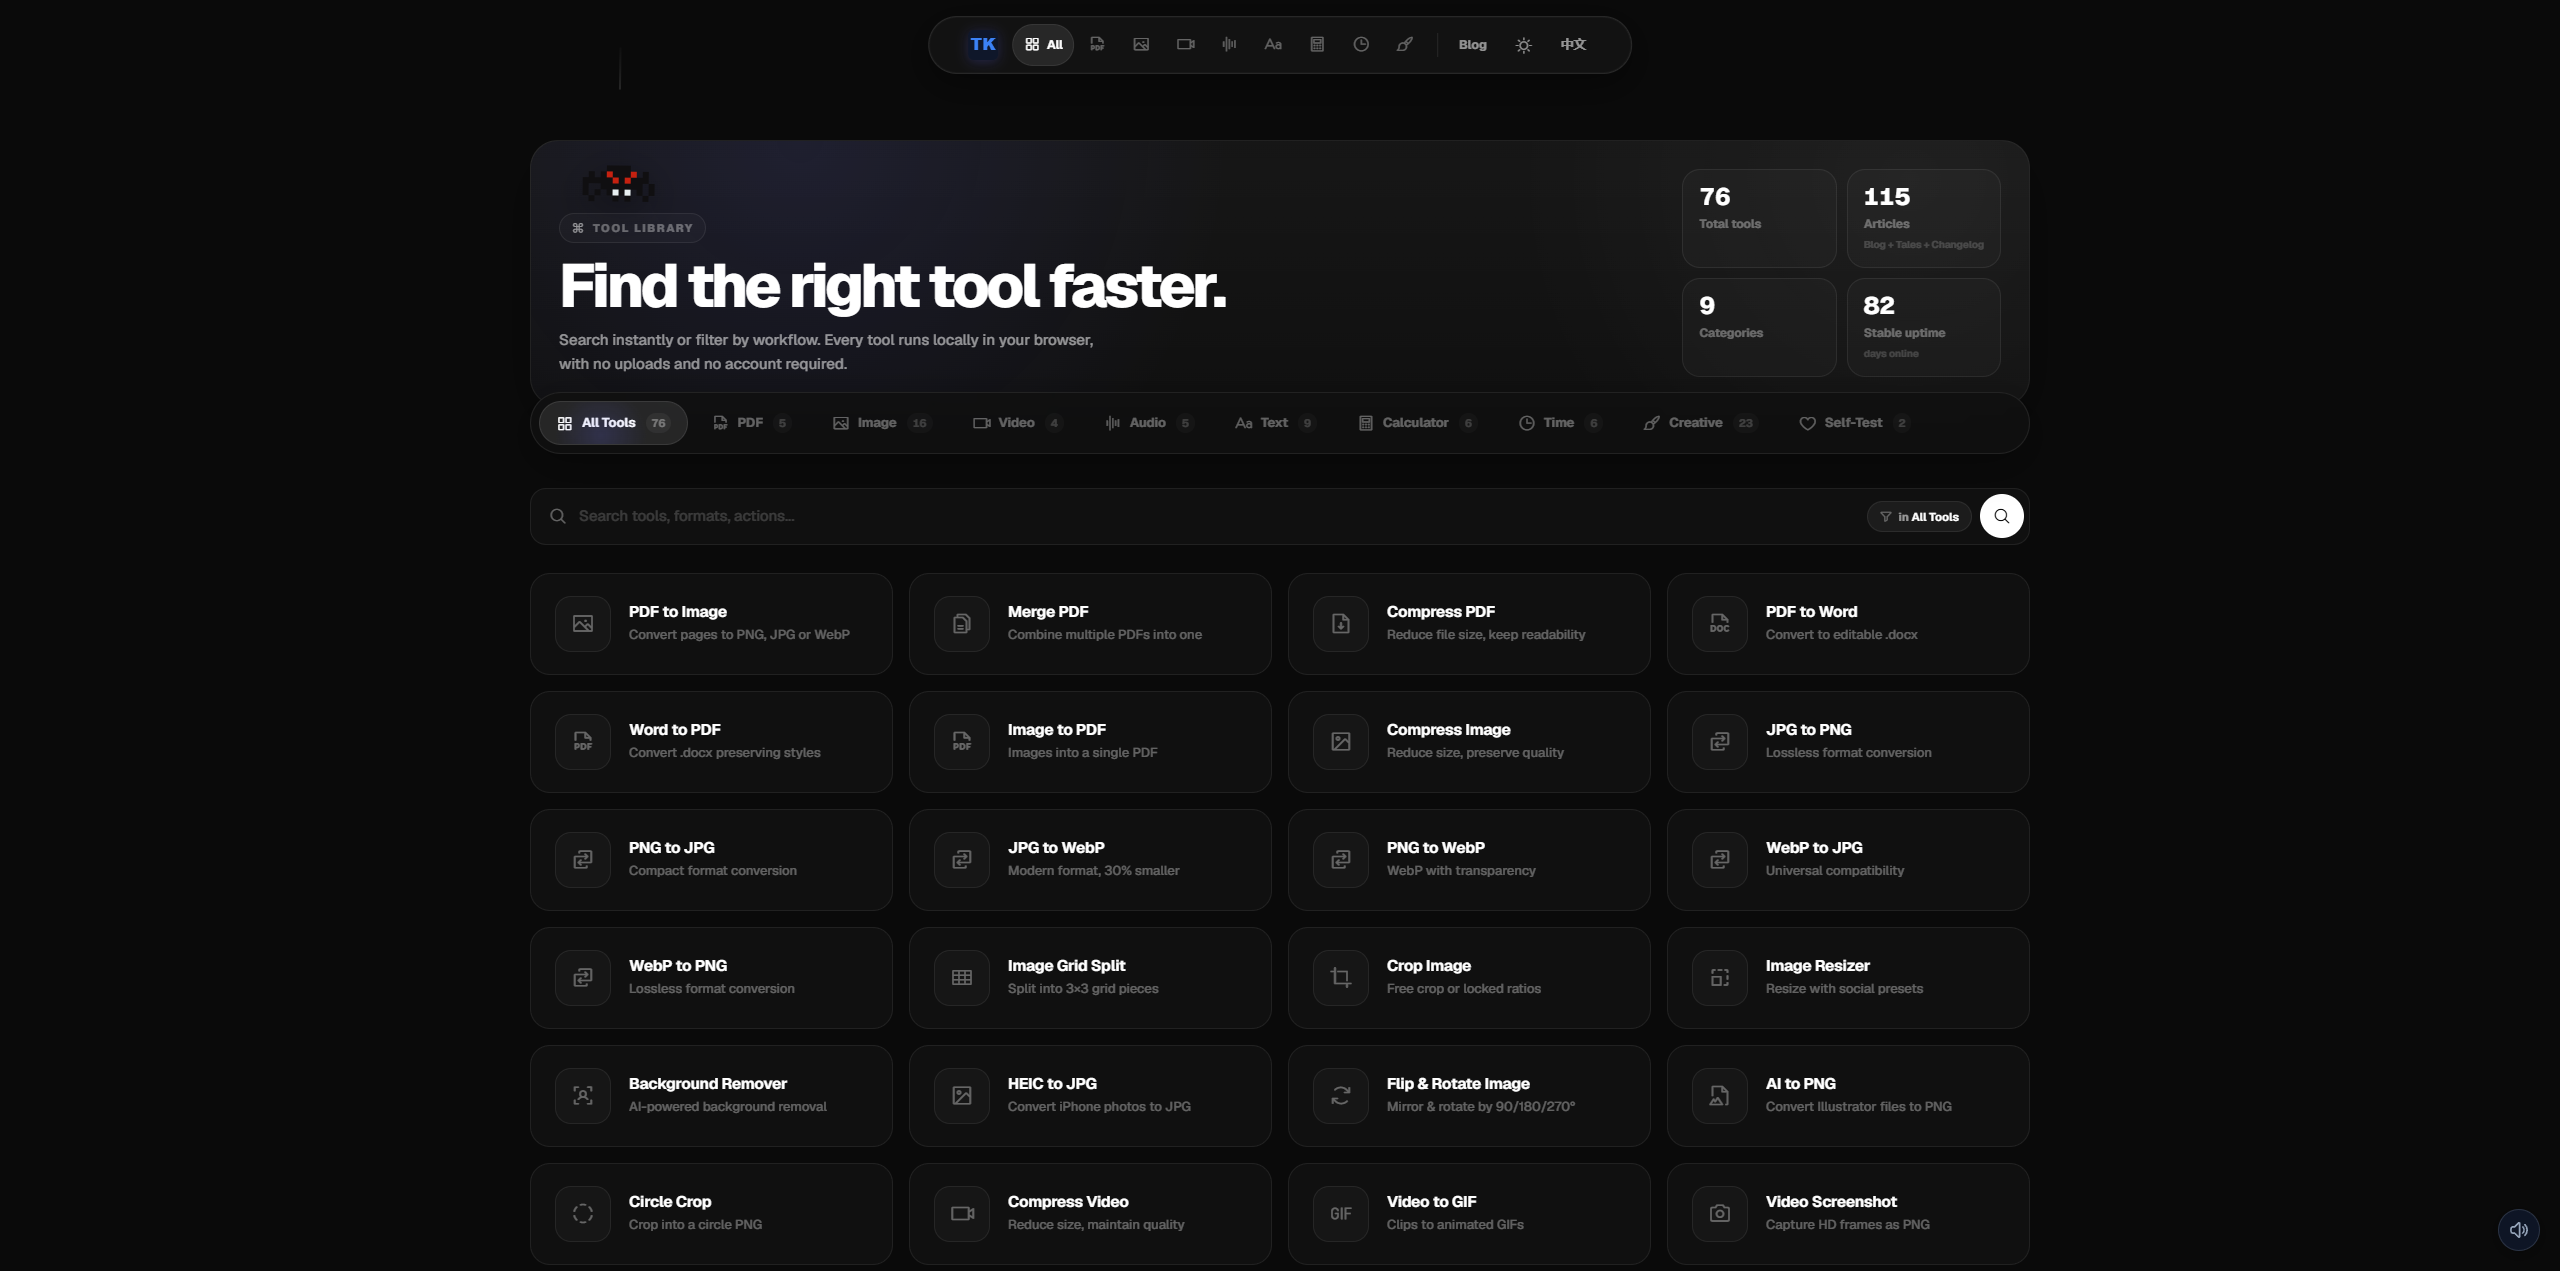The height and width of the screenshot is (1271, 2560).
Task: Filter by Time category tab
Action: pos(1560,423)
